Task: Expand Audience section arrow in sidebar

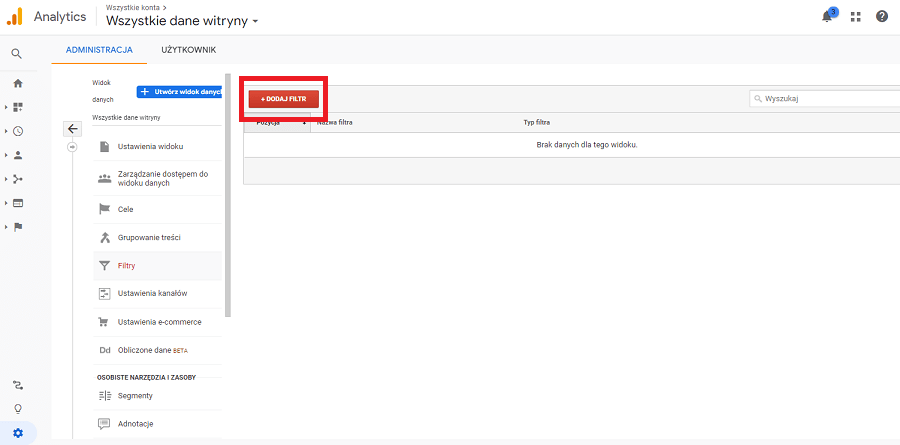Action: pos(6,155)
